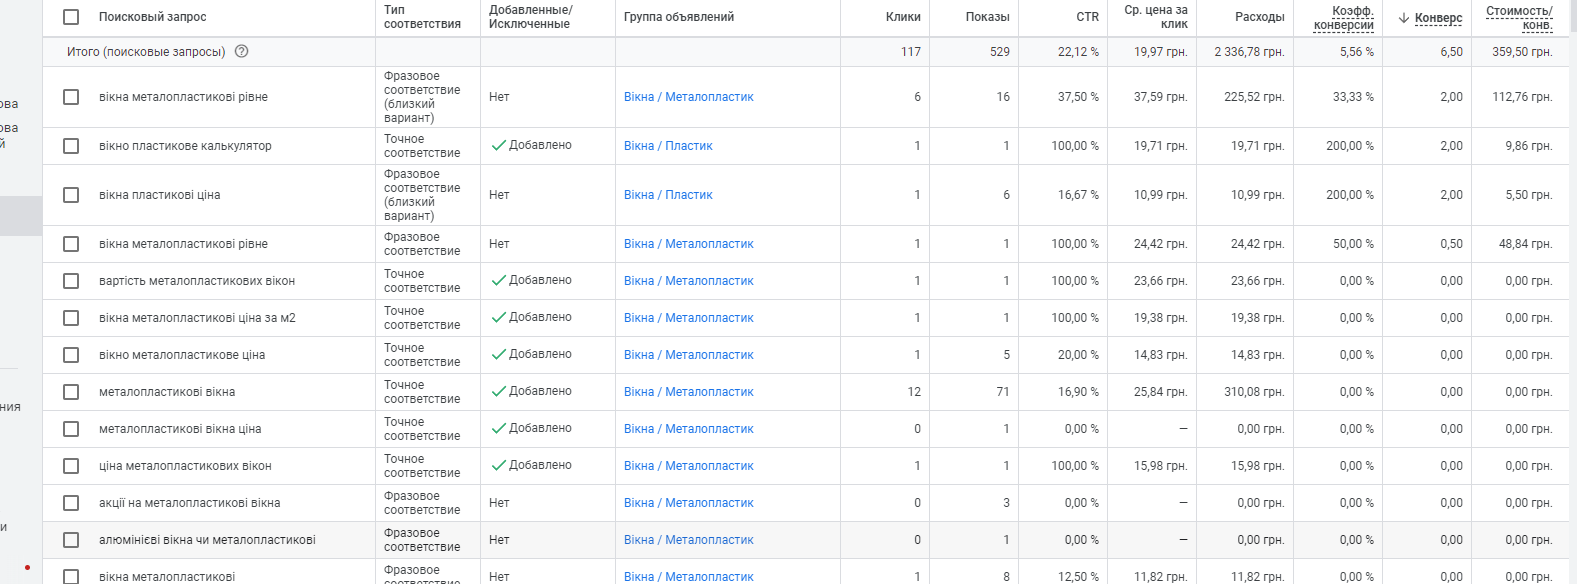
Task: Open ad group link in акції на металопластикові вікна row
Action: click(688, 503)
